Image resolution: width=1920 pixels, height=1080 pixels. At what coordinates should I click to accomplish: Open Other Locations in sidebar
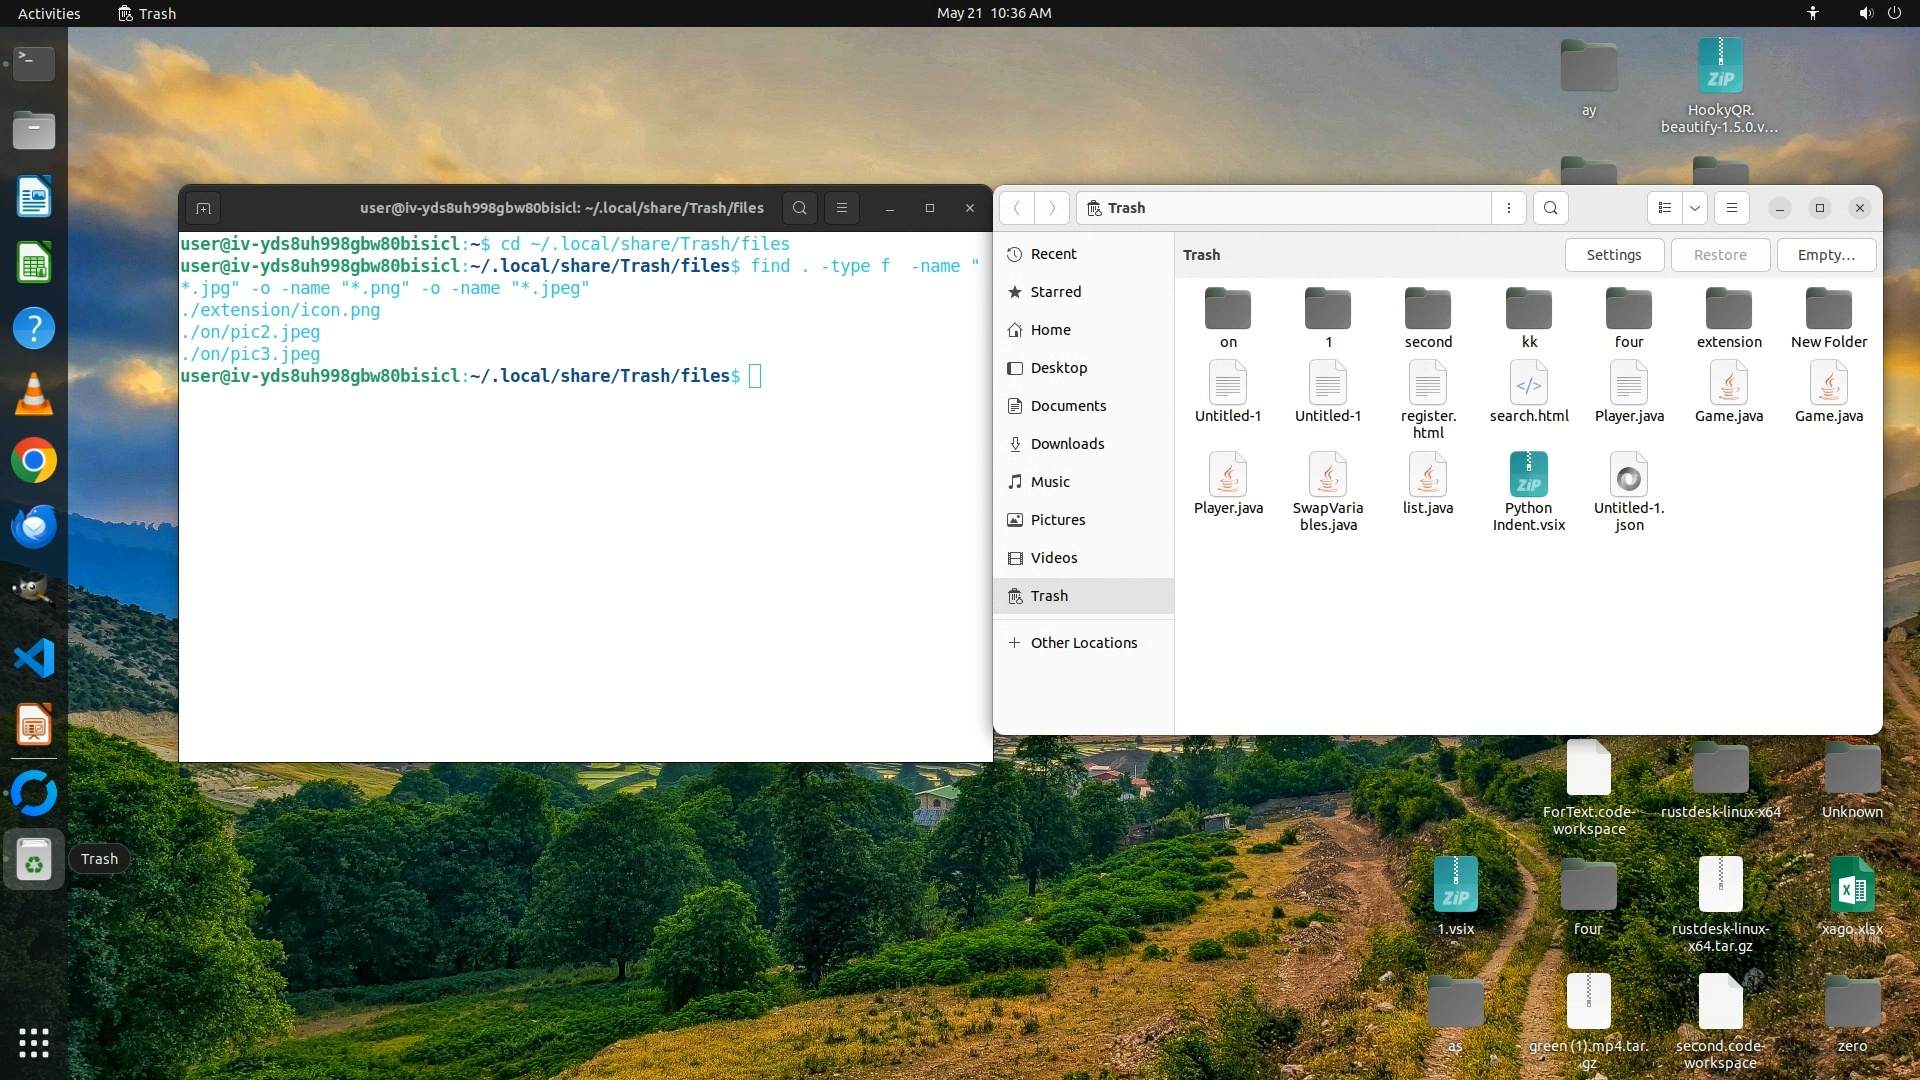tap(1083, 643)
